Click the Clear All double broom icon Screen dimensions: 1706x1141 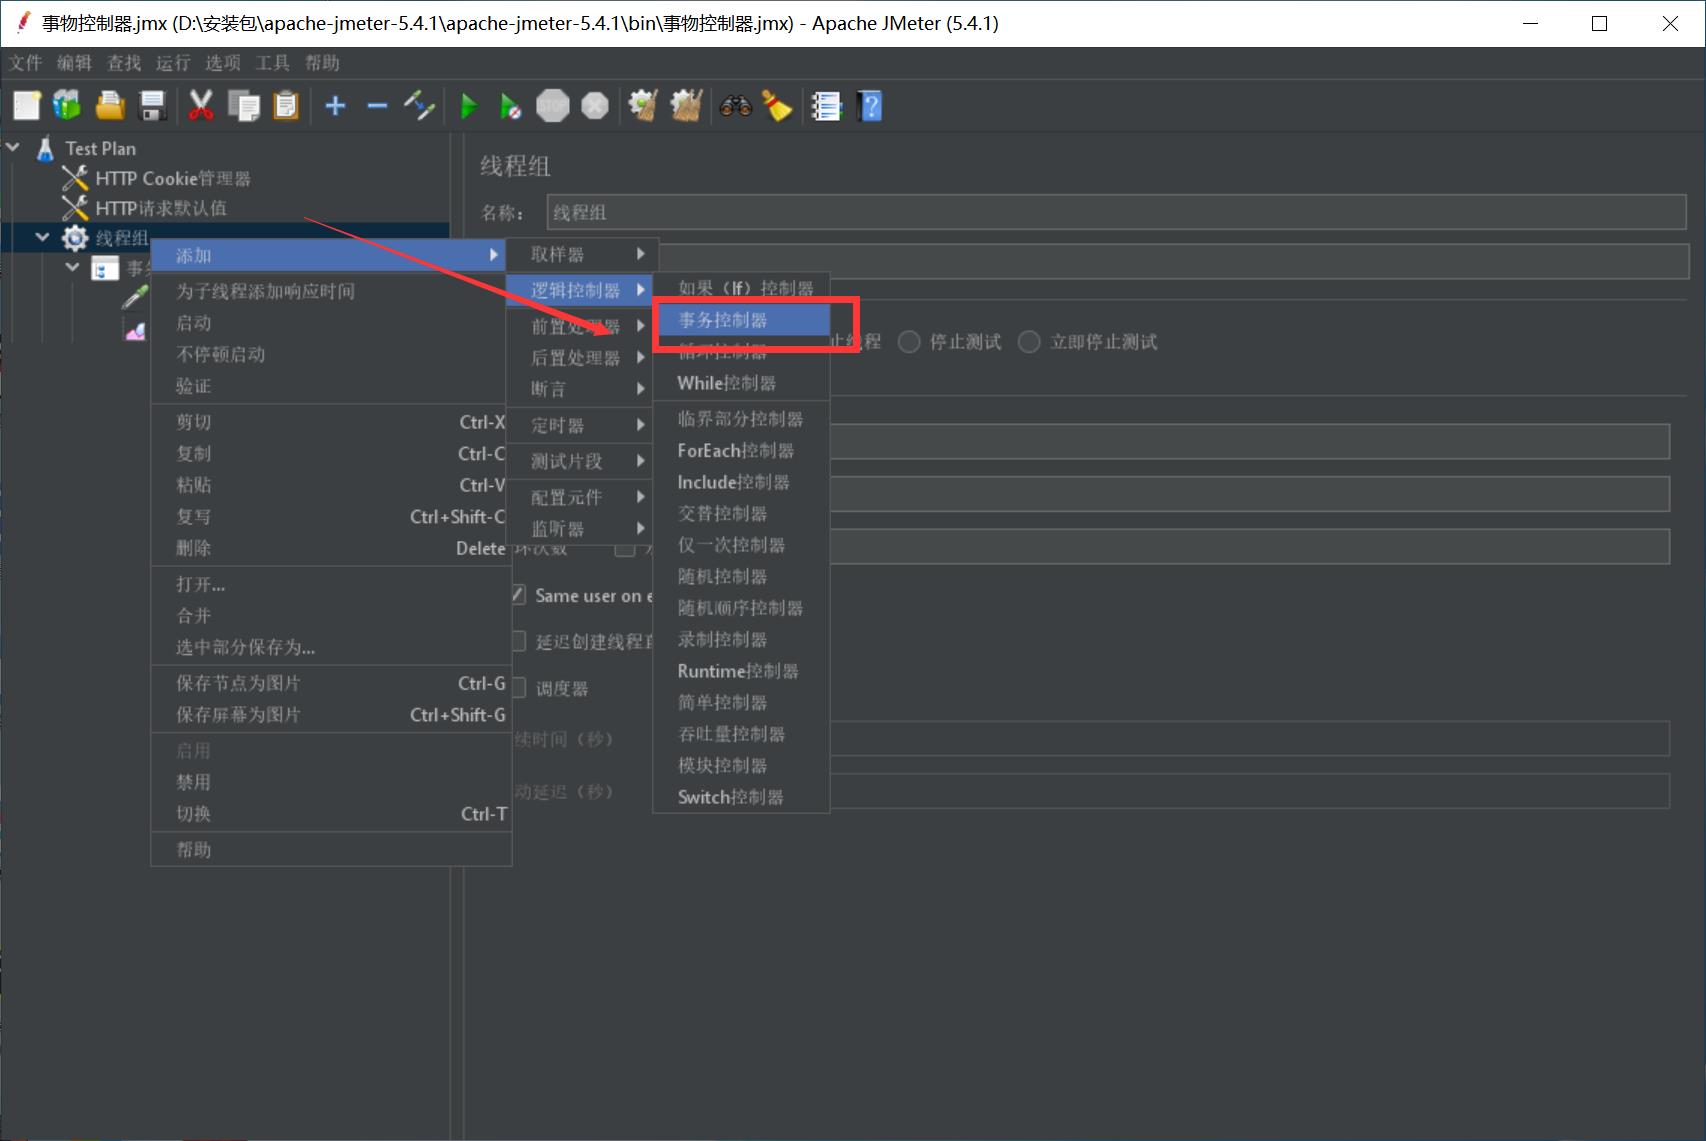coord(686,105)
